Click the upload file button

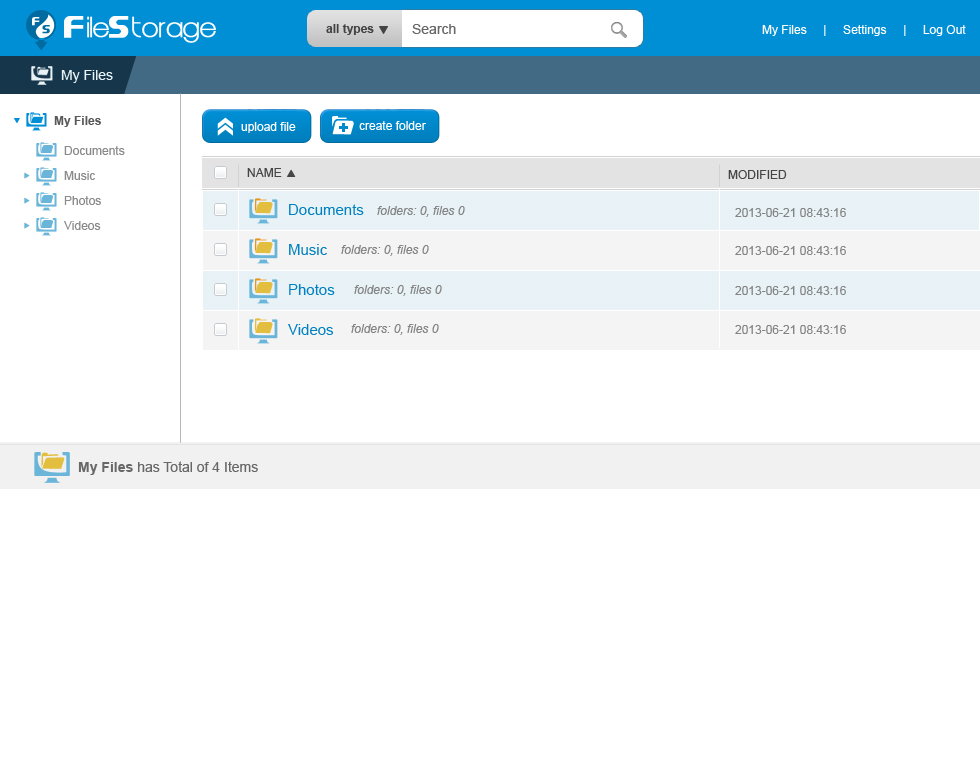click(x=256, y=126)
